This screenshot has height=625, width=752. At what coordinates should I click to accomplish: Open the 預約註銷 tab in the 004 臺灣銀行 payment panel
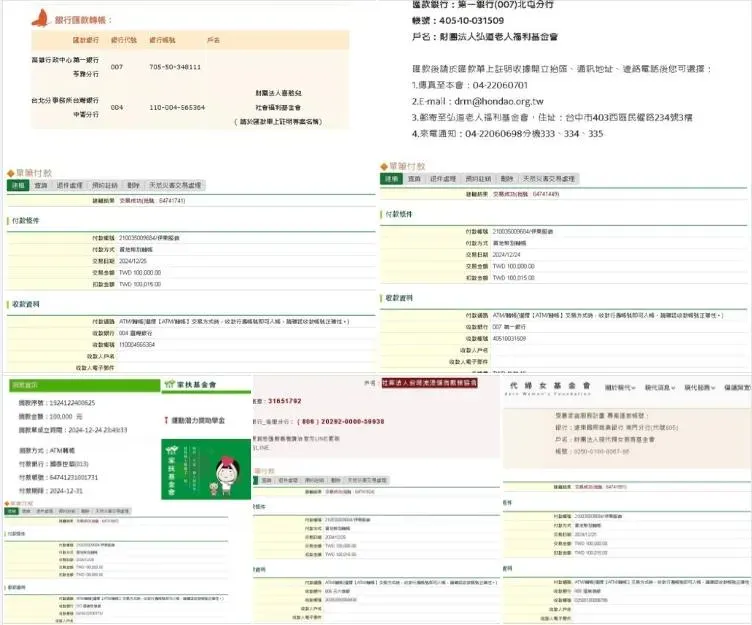tap(105, 185)
